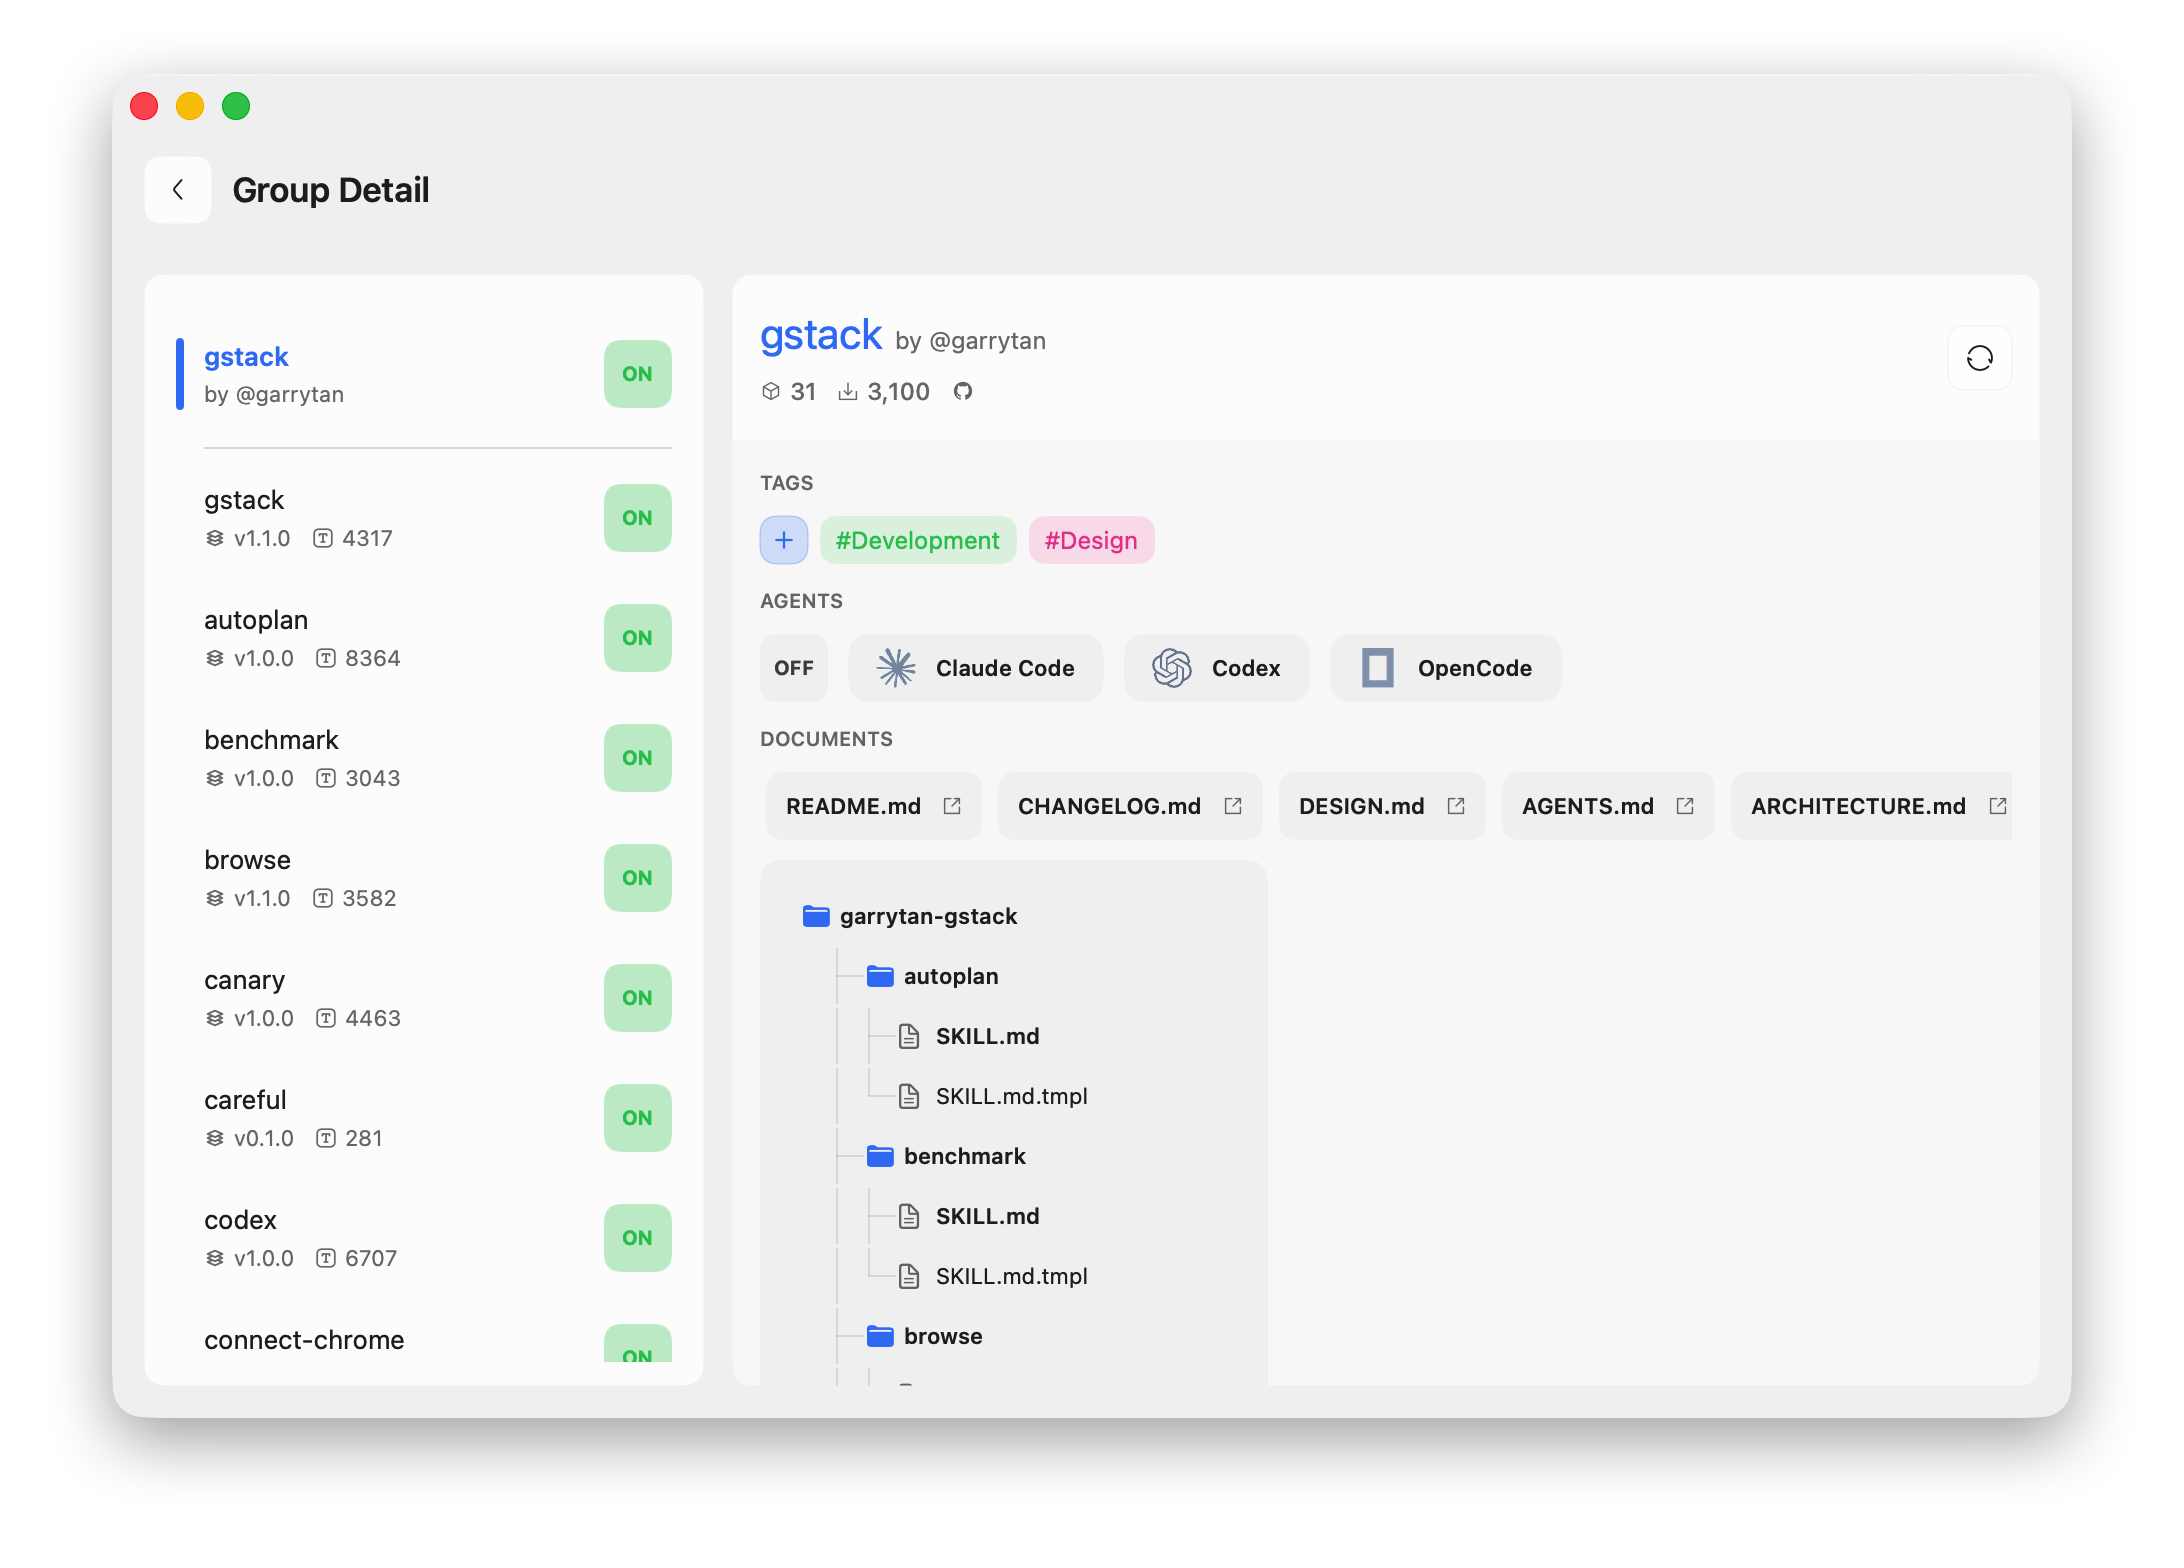Open SKILL.md.tmpl under autoplan

(1011, 1096)
